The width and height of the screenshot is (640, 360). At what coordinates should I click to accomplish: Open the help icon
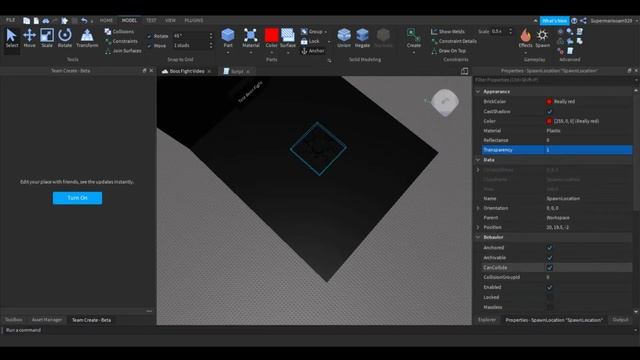point(574,20)
